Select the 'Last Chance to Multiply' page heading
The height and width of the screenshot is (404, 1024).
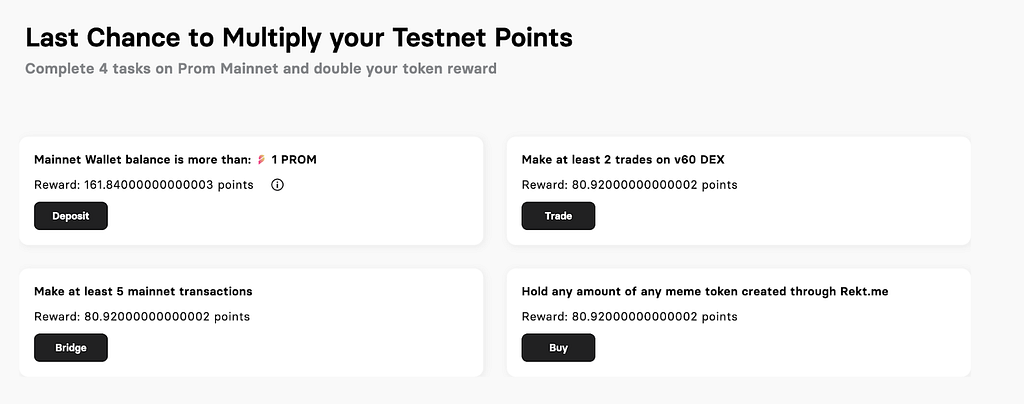point(299,38)
